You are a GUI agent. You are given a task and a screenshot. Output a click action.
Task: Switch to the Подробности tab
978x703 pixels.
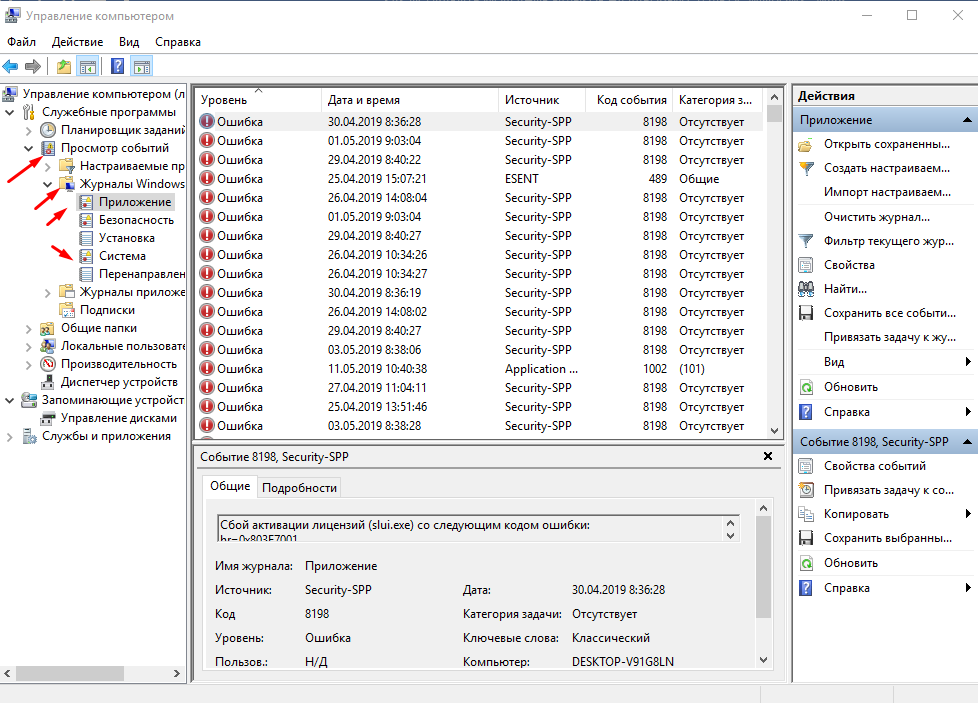pos(300,487)
